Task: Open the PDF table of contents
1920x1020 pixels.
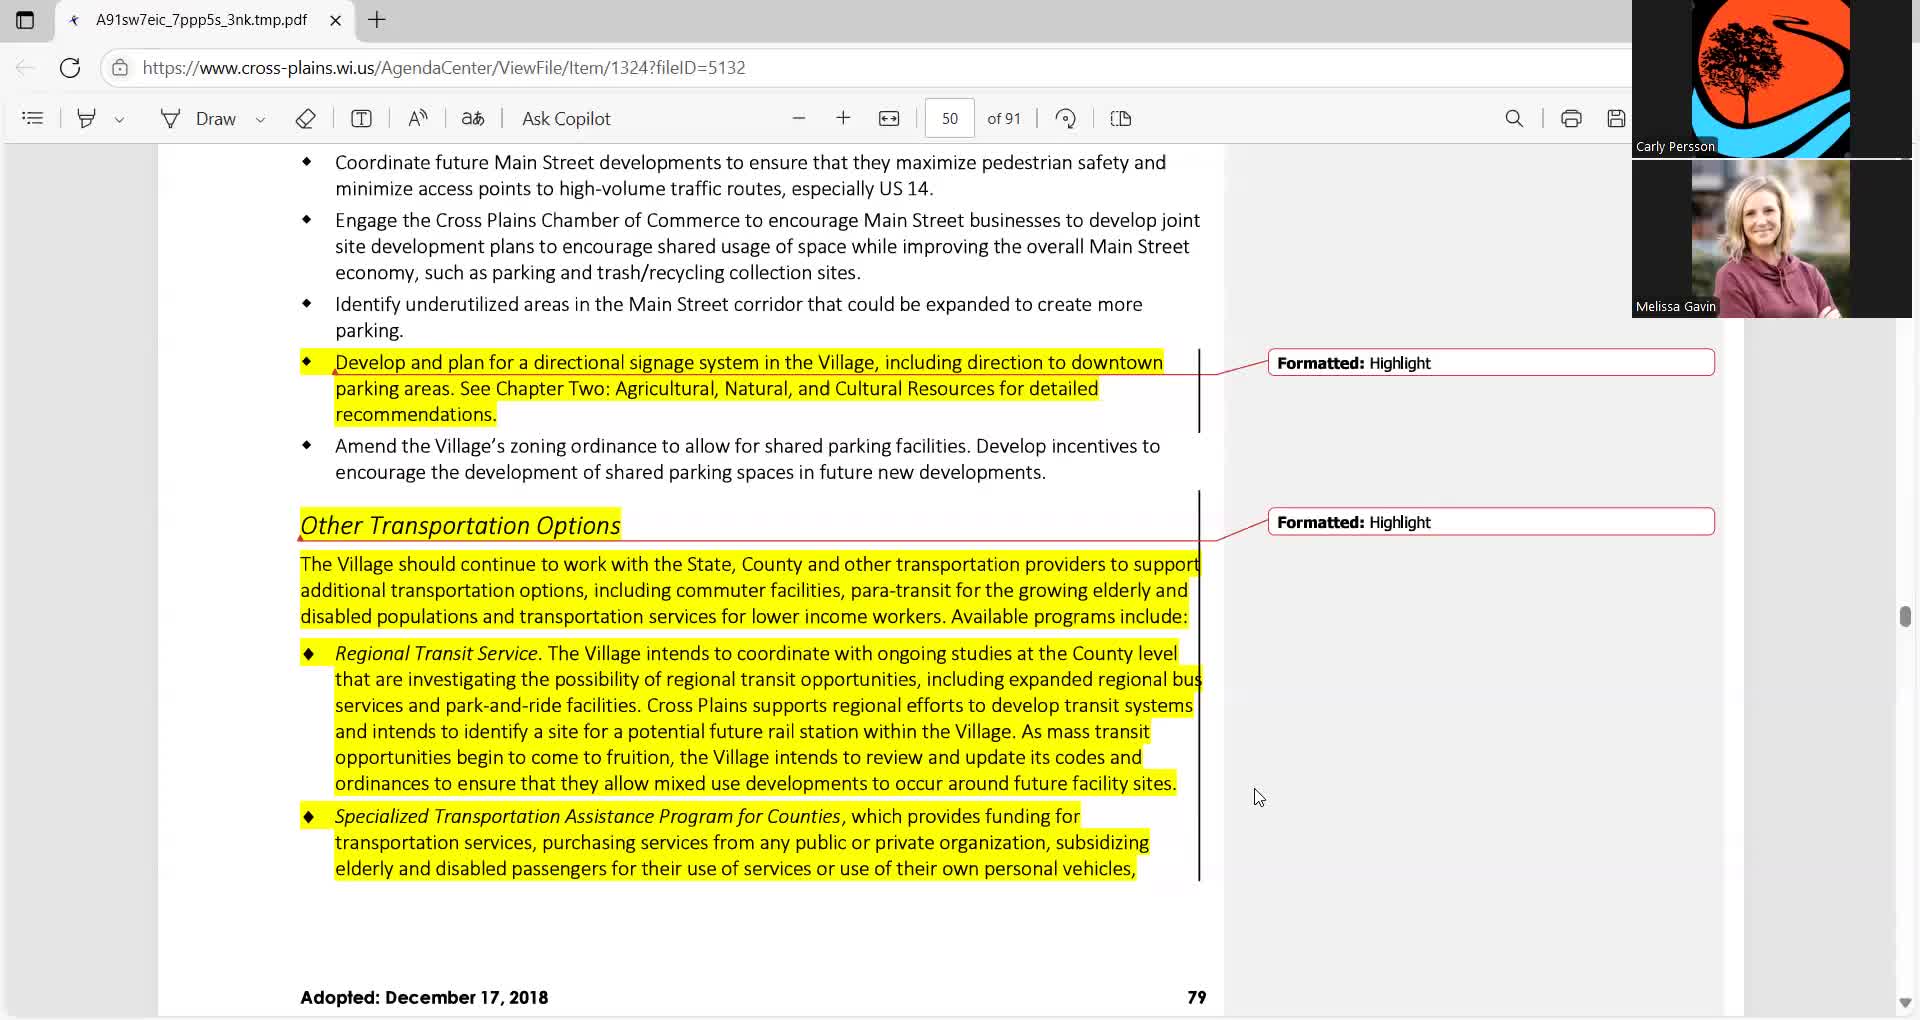Action: click(33, 118)
